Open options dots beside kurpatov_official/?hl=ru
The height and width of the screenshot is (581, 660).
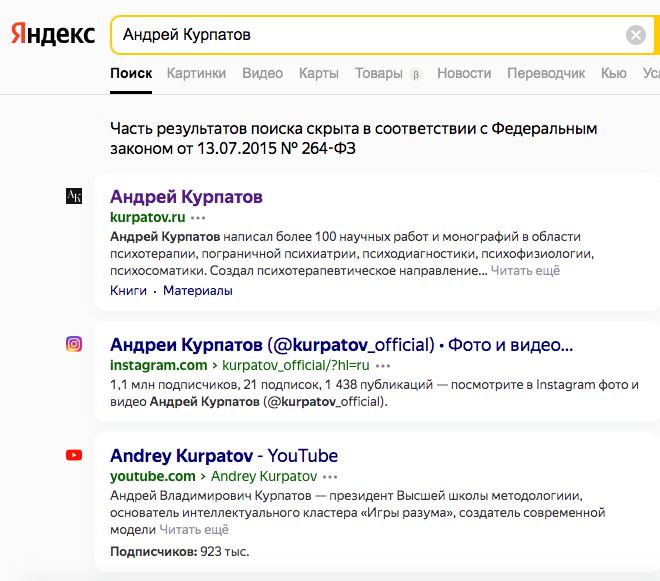385,366
